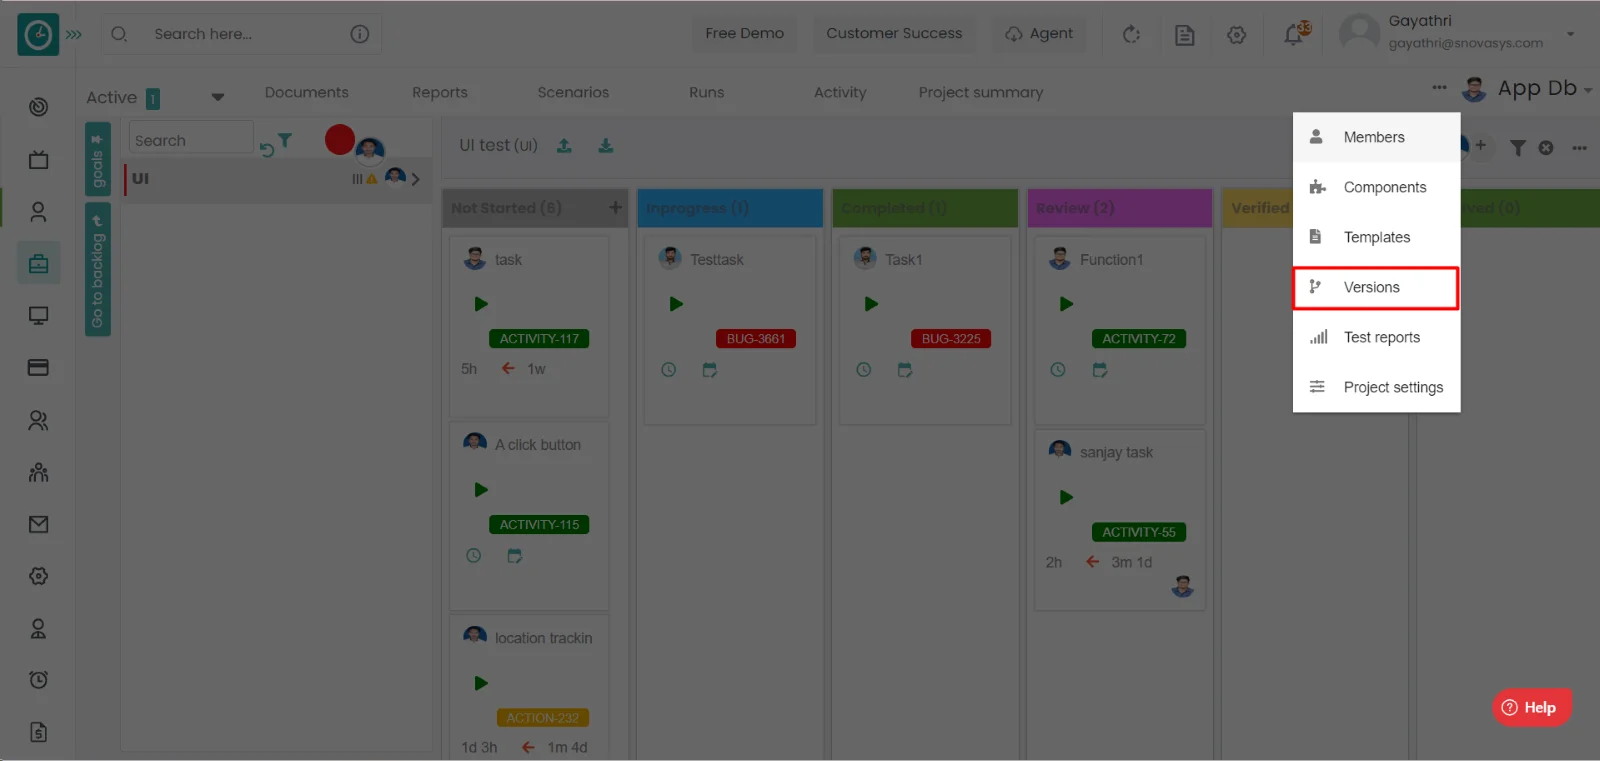The width and height of the screenshot is (1600, 761).
Task: Select Components in the project menu
Action: pos(1376,187)
